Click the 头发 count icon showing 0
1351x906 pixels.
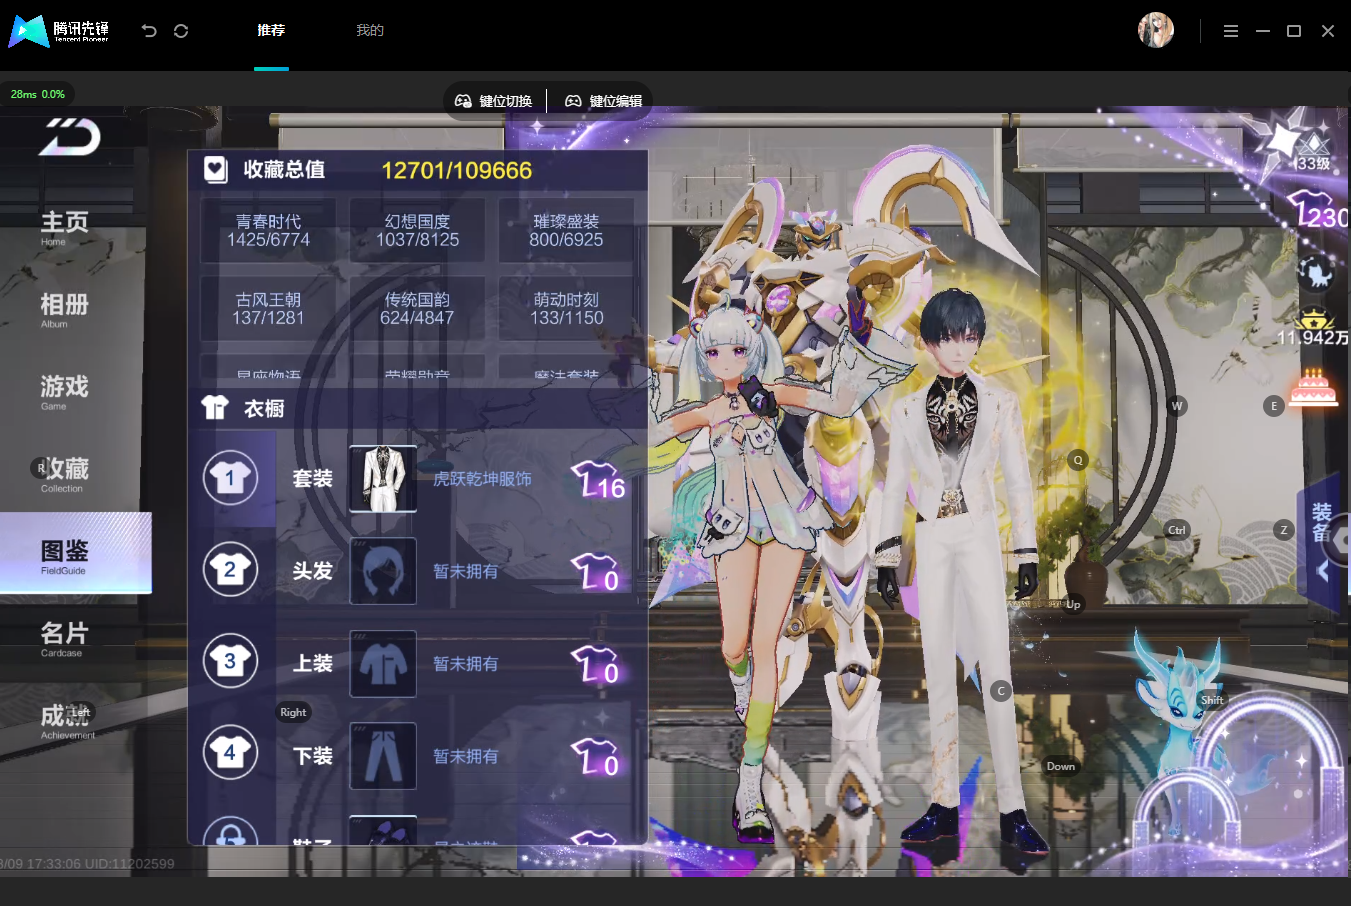tap(597, 572)
